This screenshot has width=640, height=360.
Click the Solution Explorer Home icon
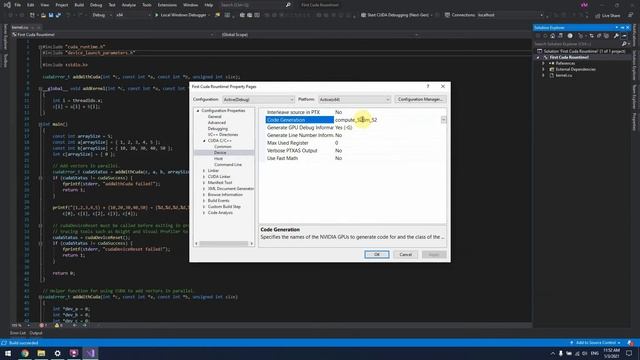553,36
